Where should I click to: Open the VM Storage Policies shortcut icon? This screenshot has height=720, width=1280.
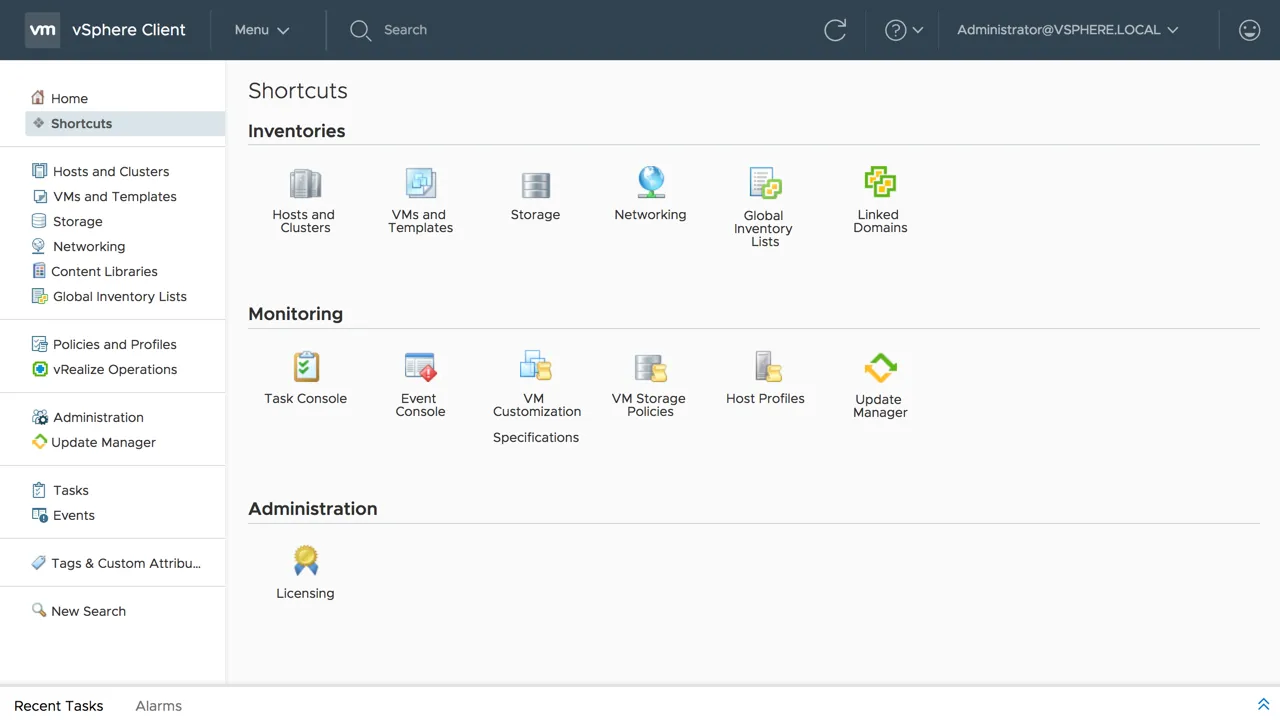pyautogui.click(x=650, y=367)
